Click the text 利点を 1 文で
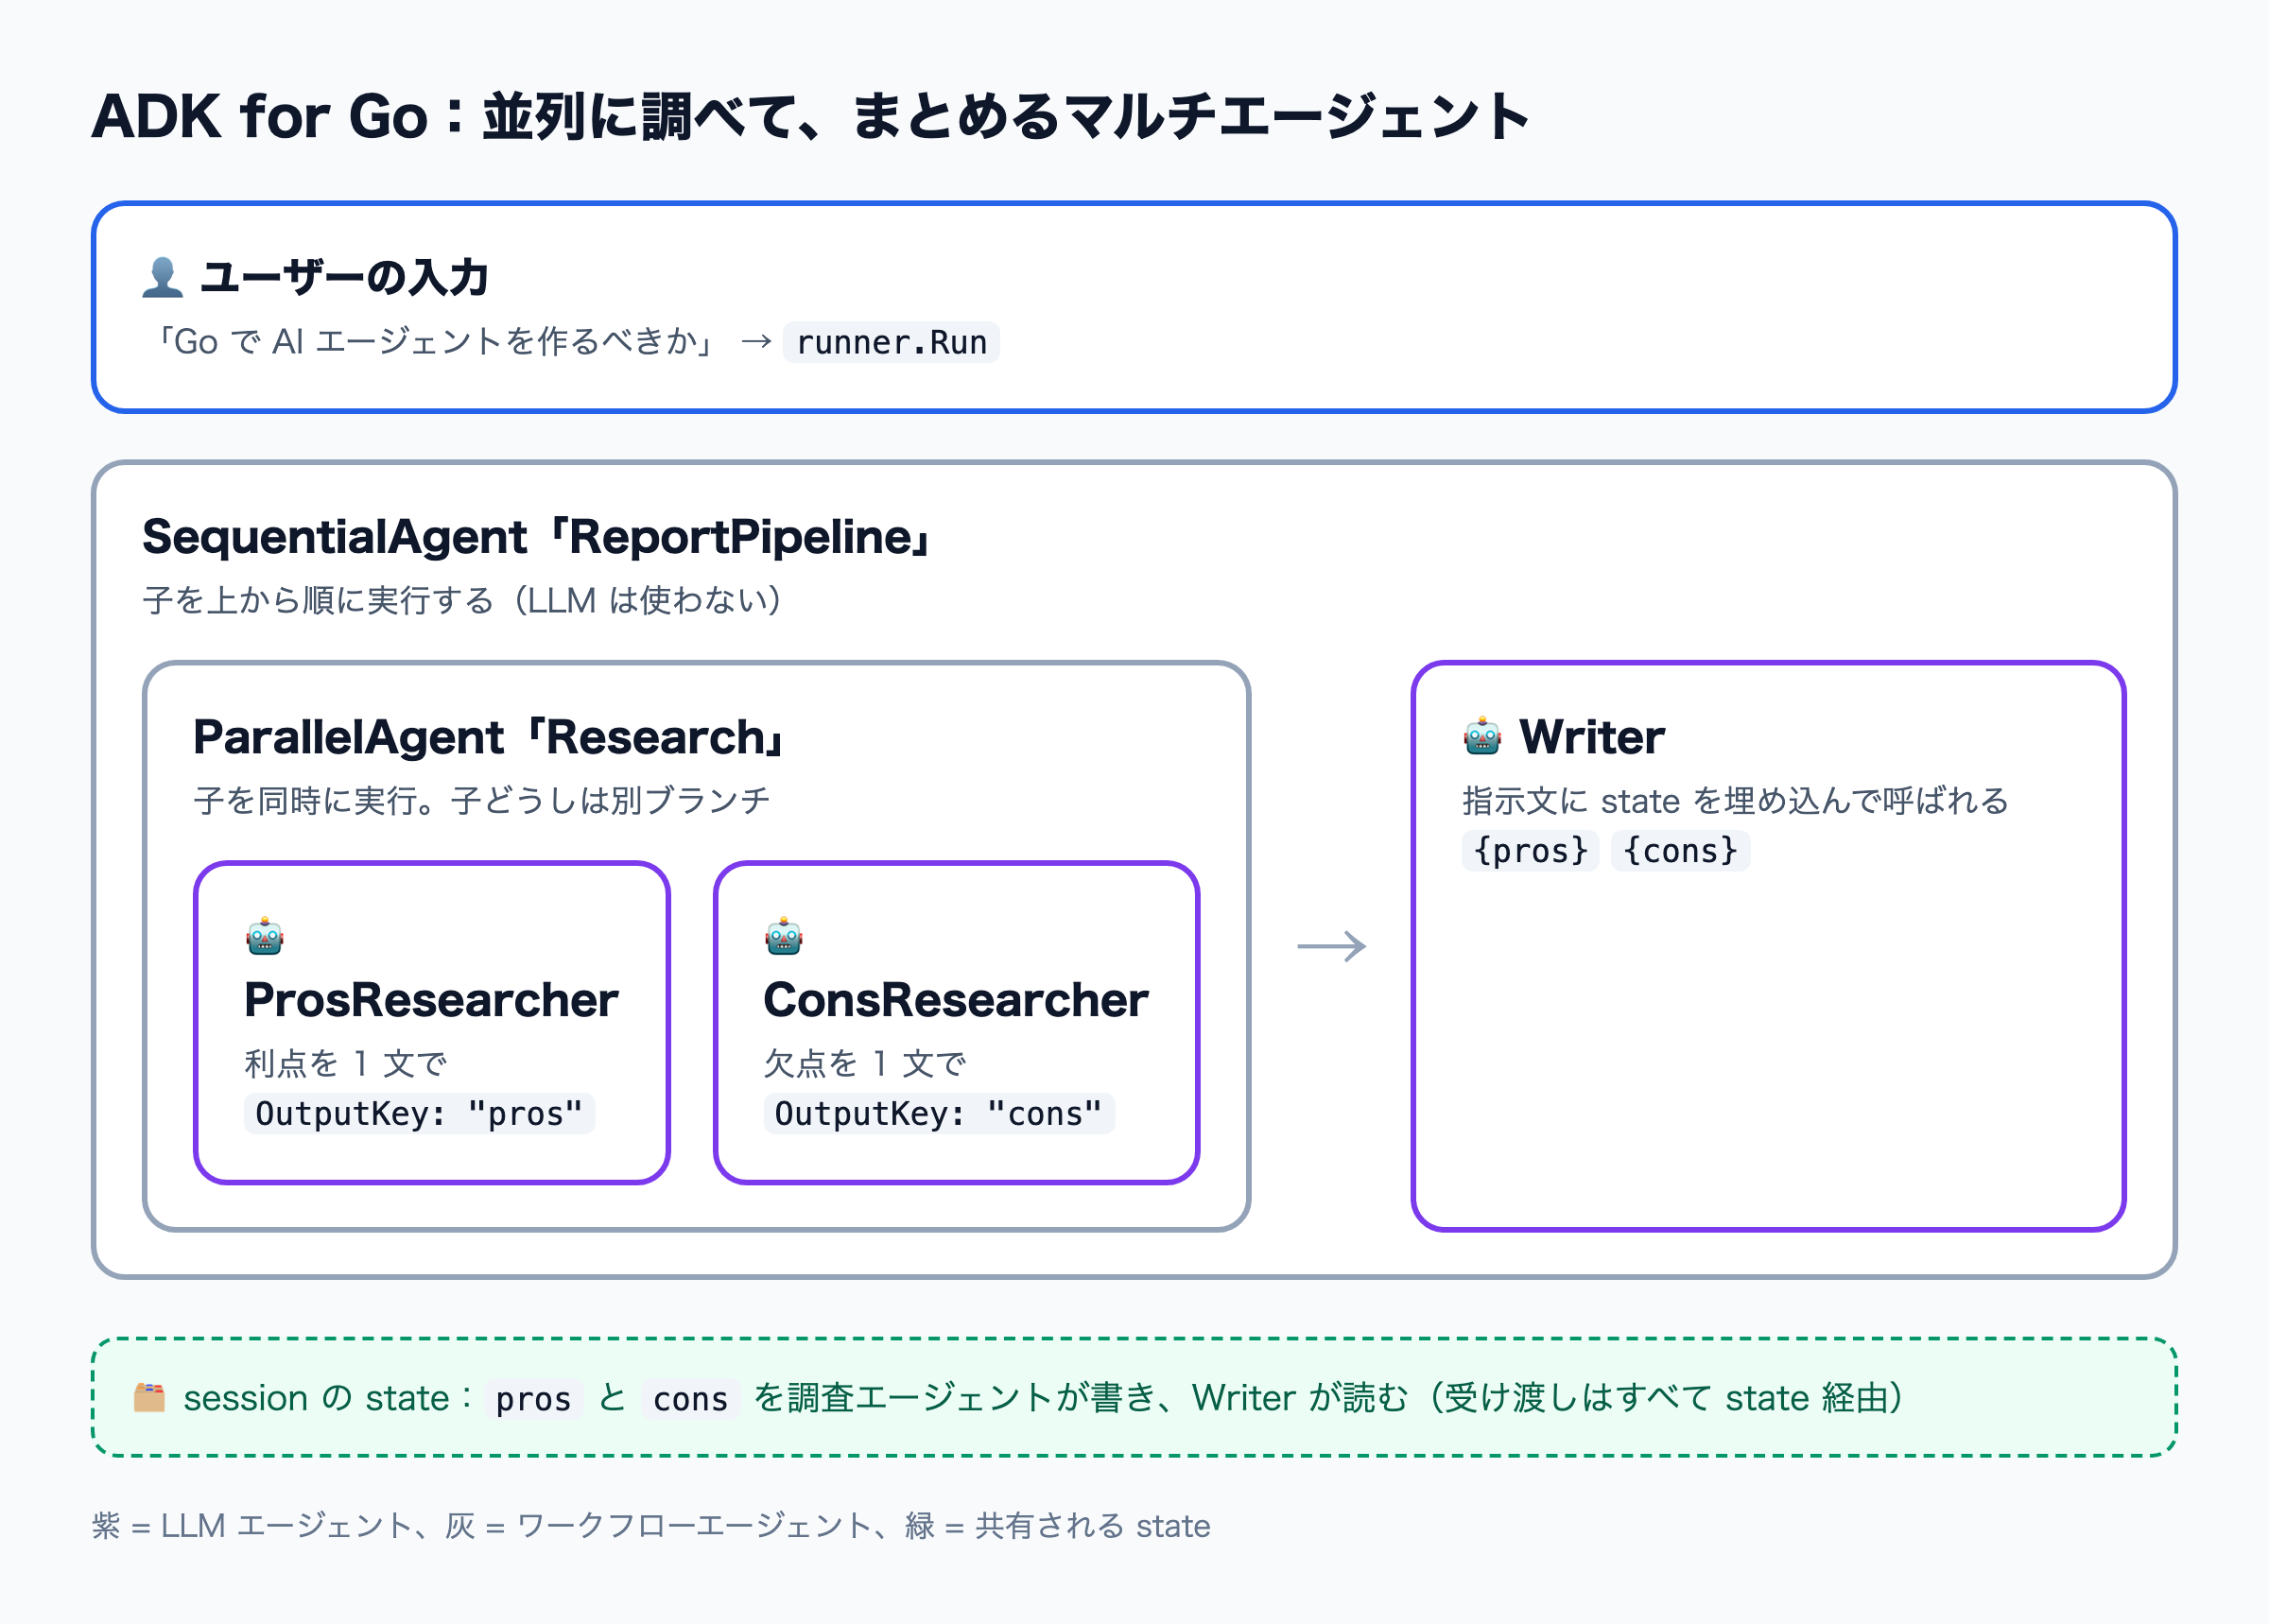The image size is (2269, 1624). (345, 1063)
